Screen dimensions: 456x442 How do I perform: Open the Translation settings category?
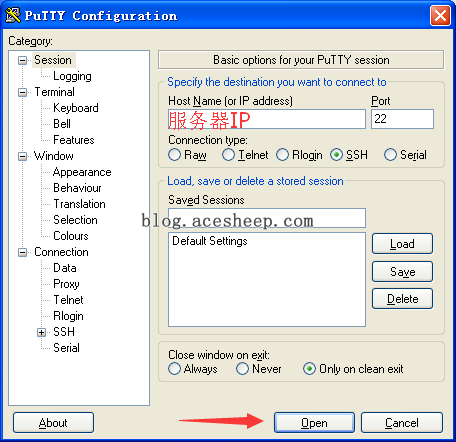(79, 204)
